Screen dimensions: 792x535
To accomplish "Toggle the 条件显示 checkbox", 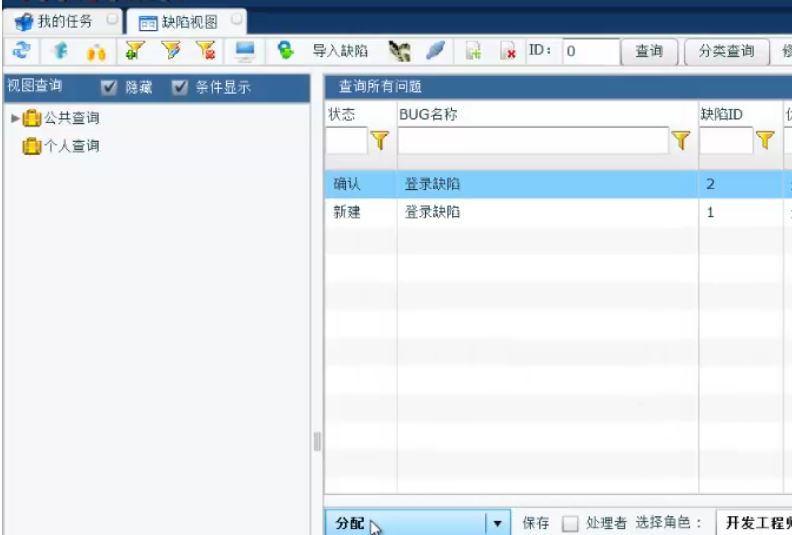I will tap(179, 88).
